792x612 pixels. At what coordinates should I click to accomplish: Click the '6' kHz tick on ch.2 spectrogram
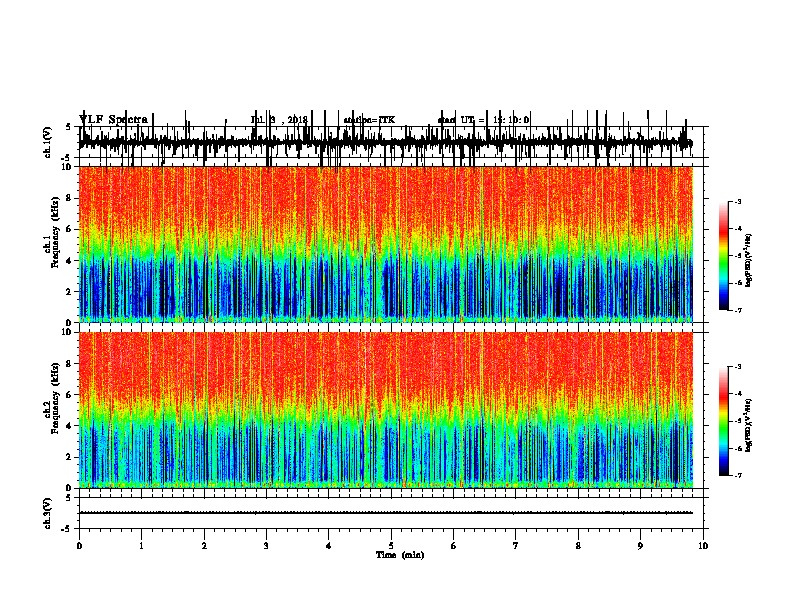(x=69, y=395)
